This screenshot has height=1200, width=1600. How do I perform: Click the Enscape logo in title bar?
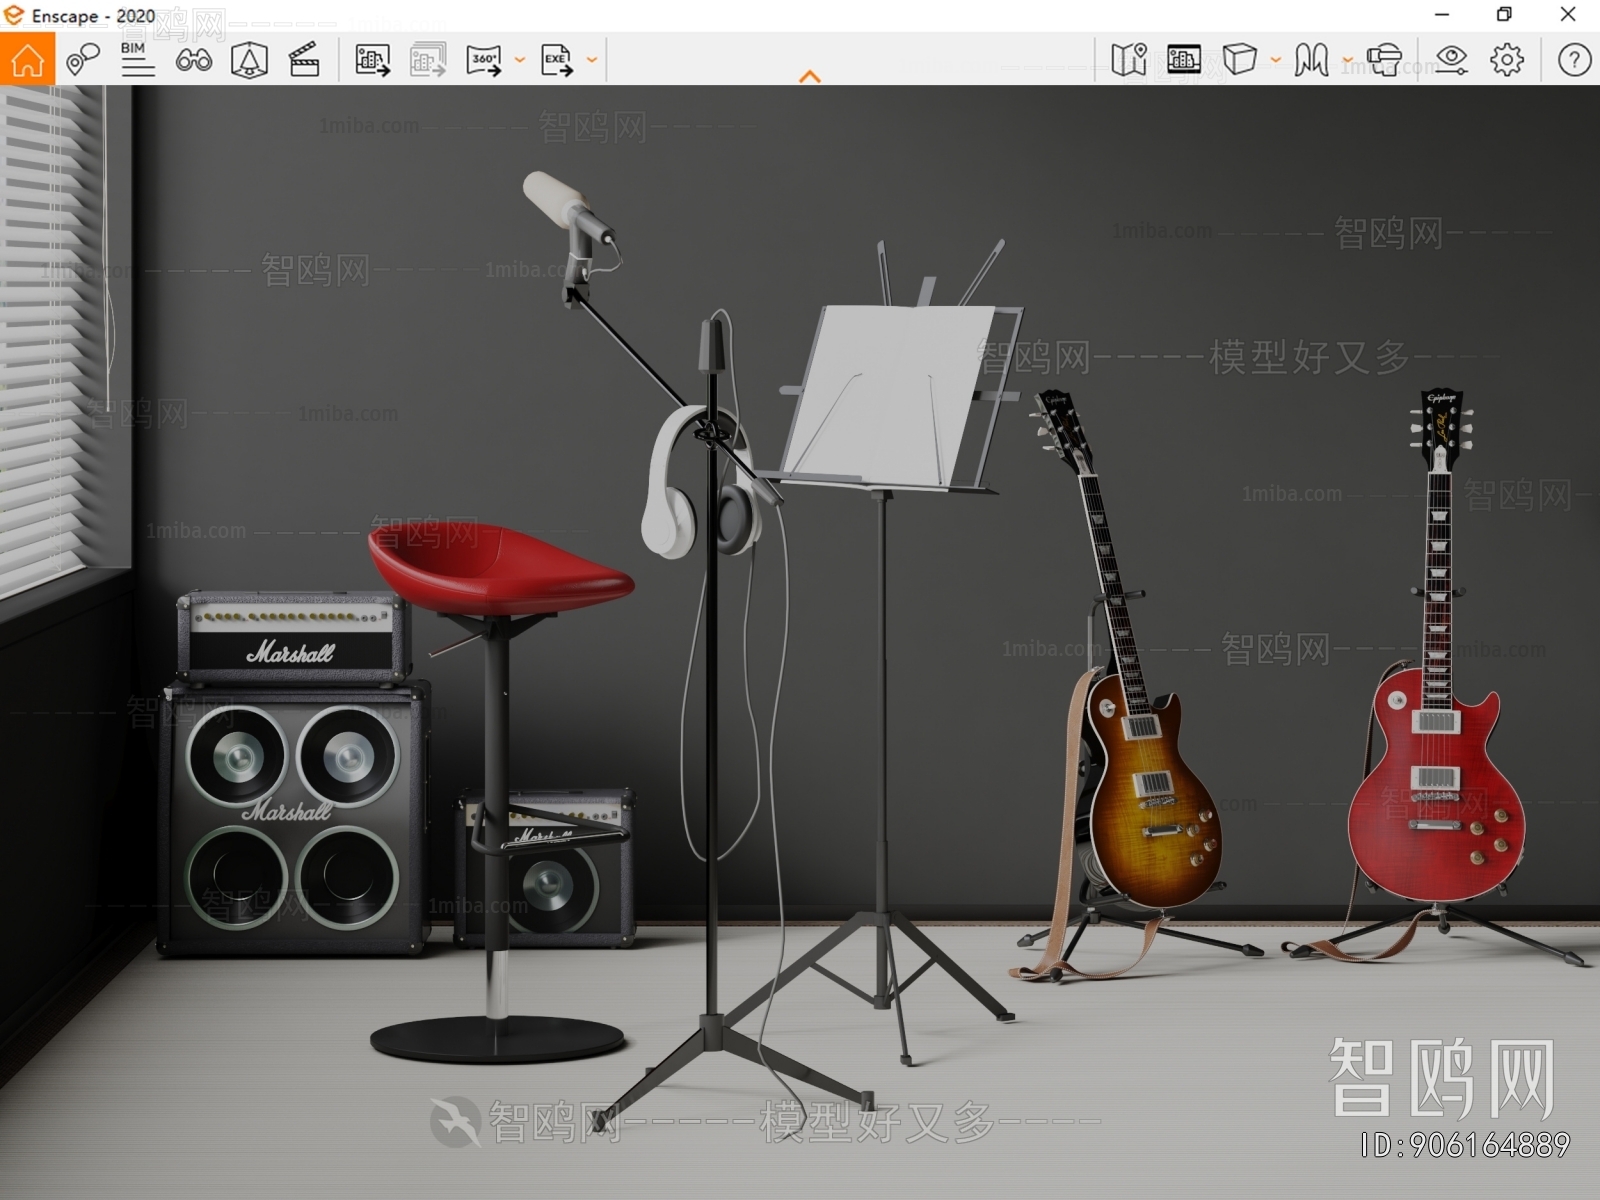14,15
